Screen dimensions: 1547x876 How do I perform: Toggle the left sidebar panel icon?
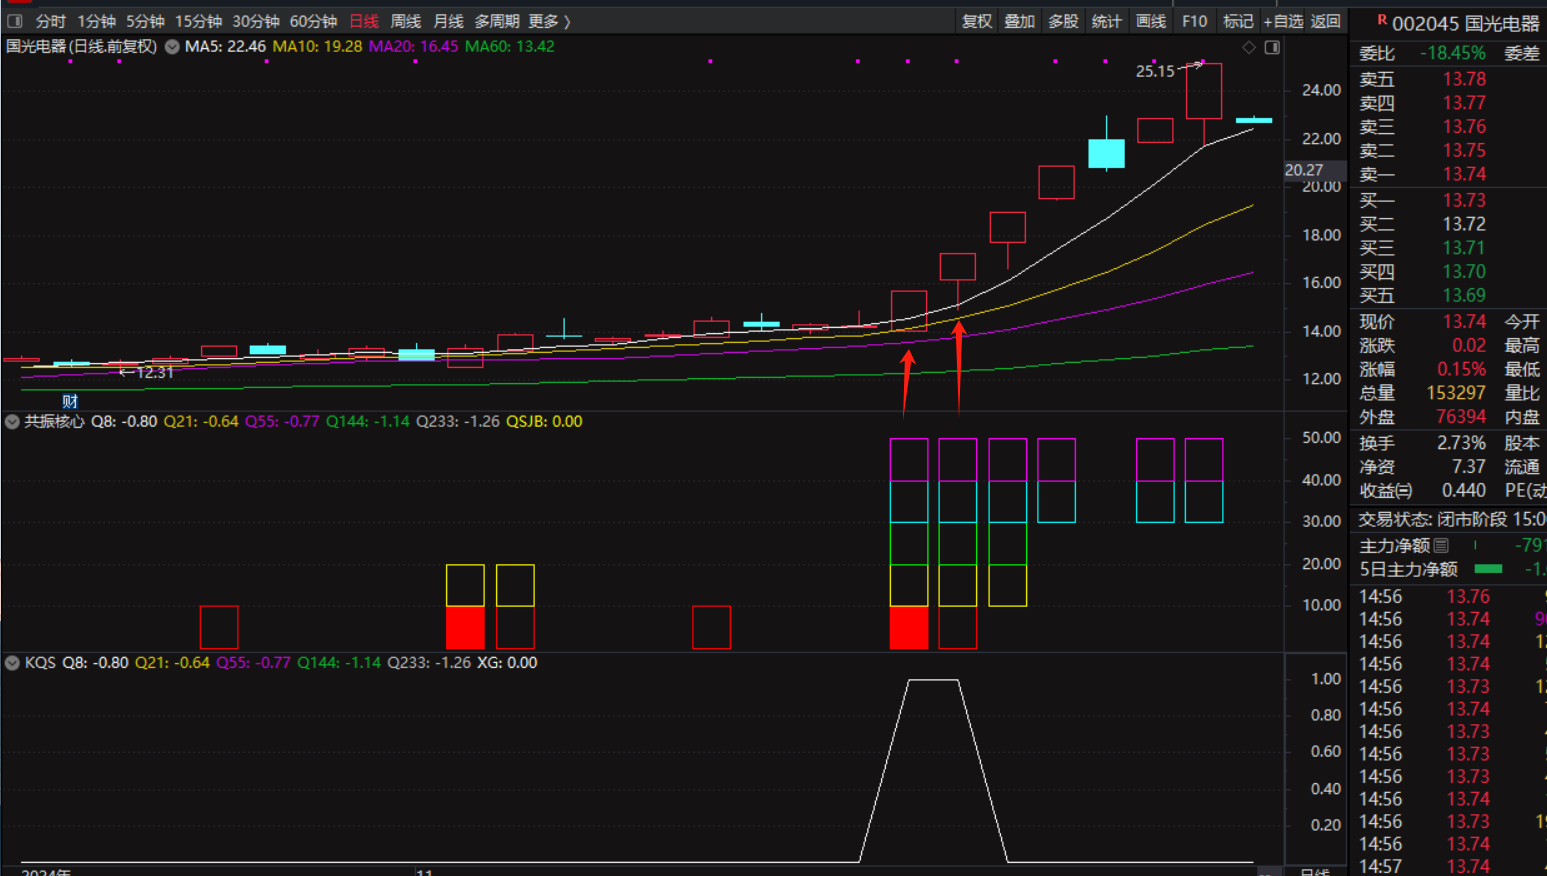tap(15, 21)
